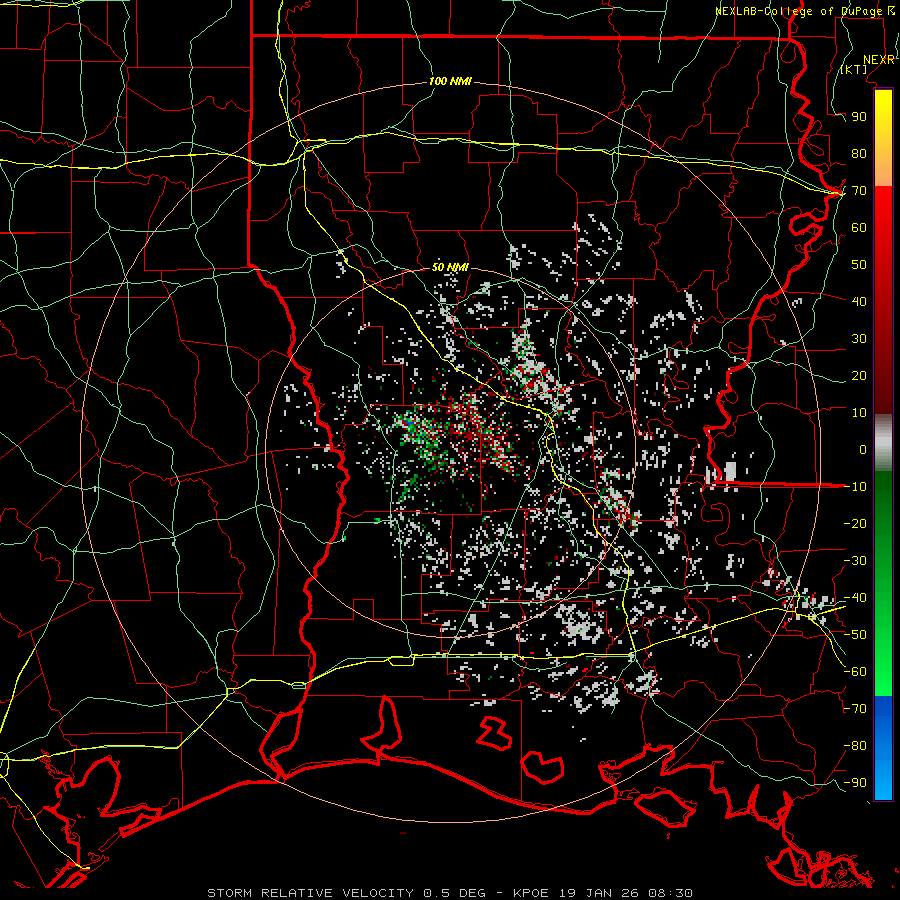Select the -50 knot scale label
Viewport: 900px width, 900px height.
pos(855,635)
